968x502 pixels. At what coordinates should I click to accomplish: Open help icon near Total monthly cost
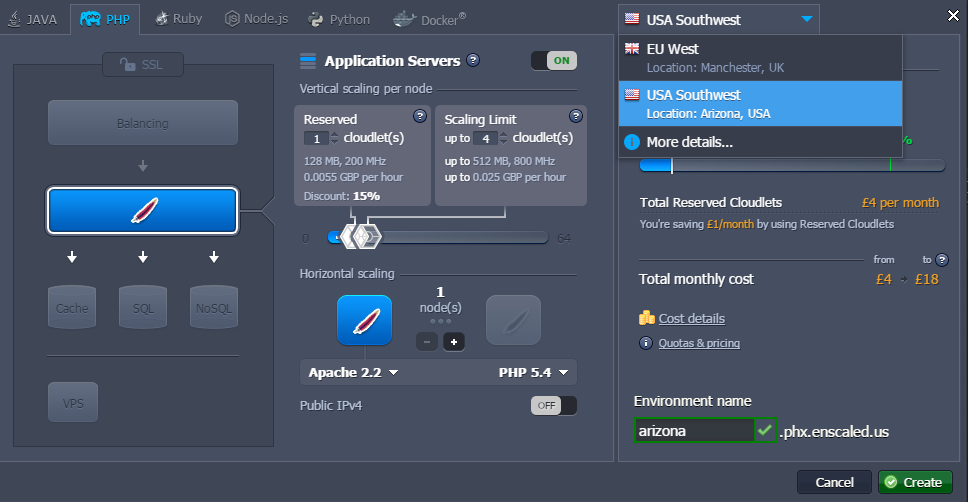point(942,260)
